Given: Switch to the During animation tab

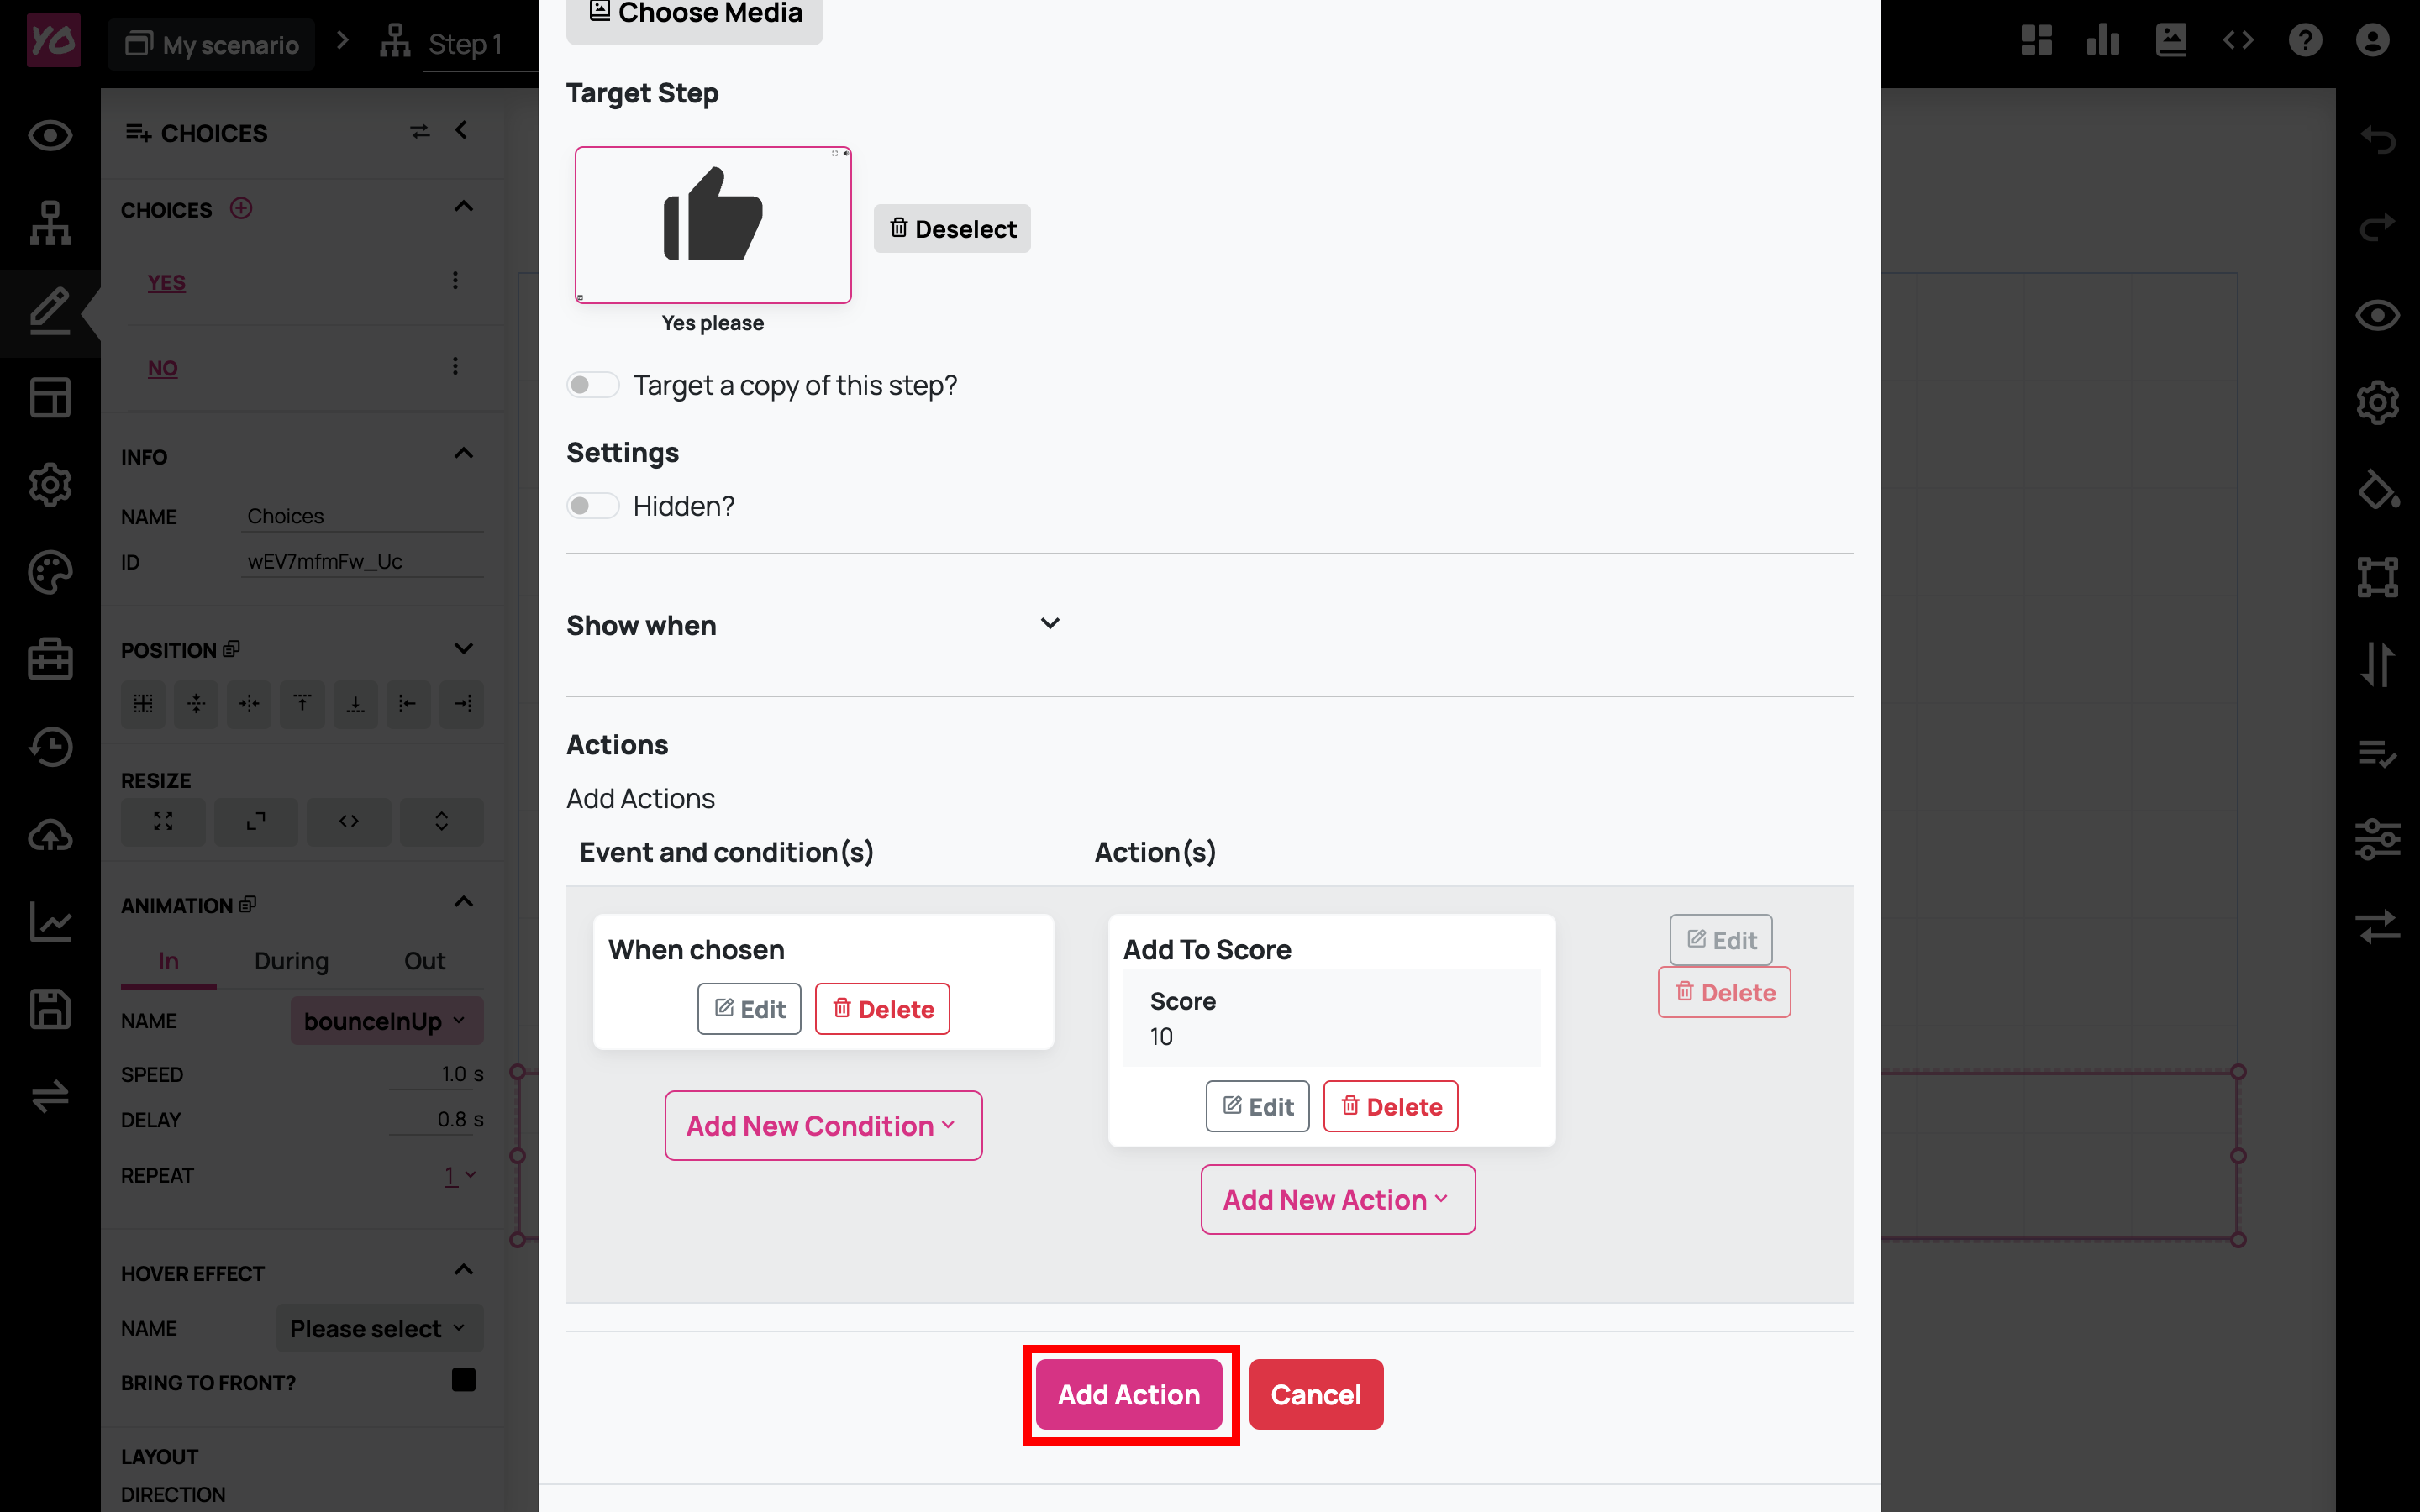Looking at the screenshot, I should [x=291, y=961].
